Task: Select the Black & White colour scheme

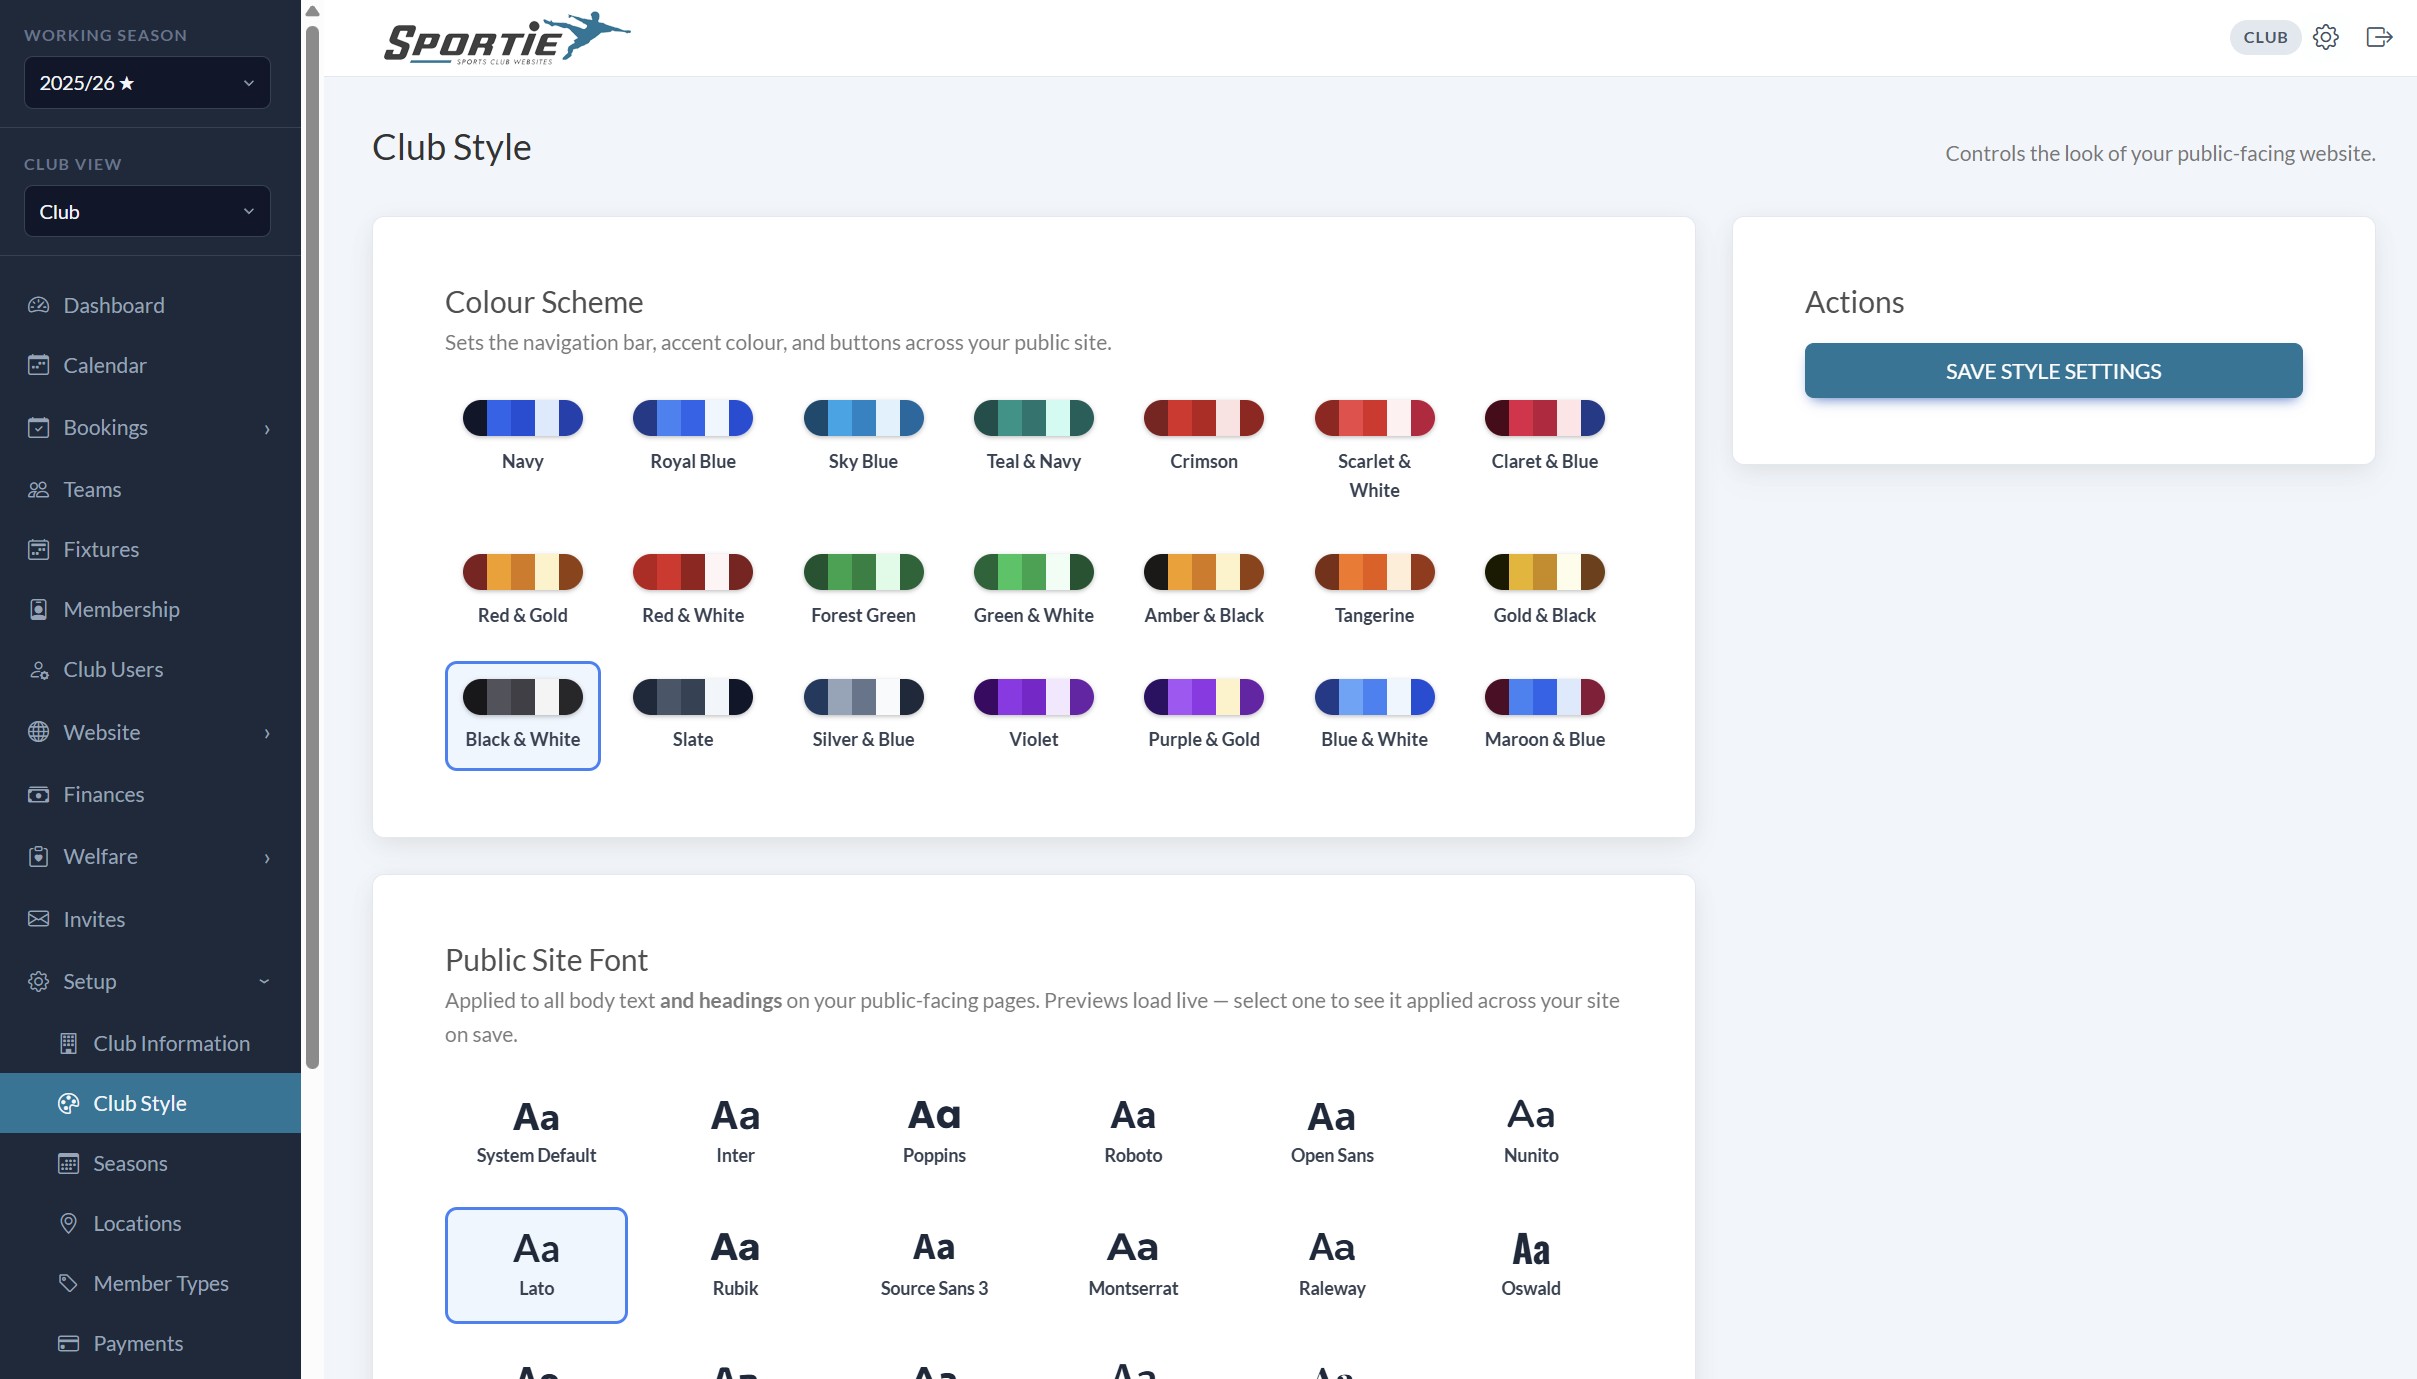Action: 522,715
